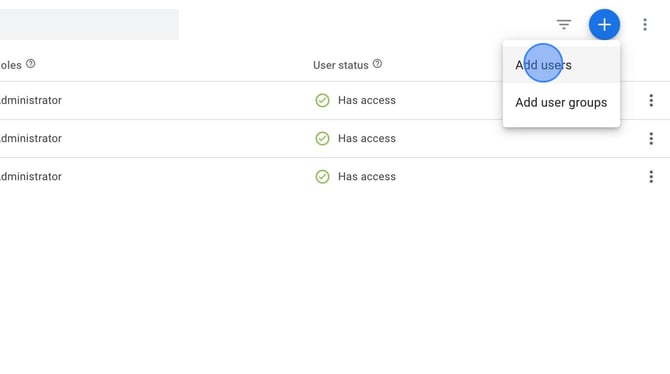
Task: Click first row Administrator role
Action: (31, 100)
